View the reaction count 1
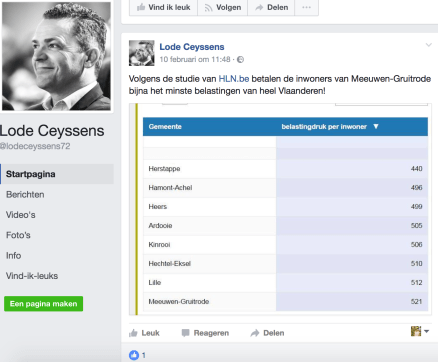The height and width of the screenshot is (362, 438). (x=144, y=355)
